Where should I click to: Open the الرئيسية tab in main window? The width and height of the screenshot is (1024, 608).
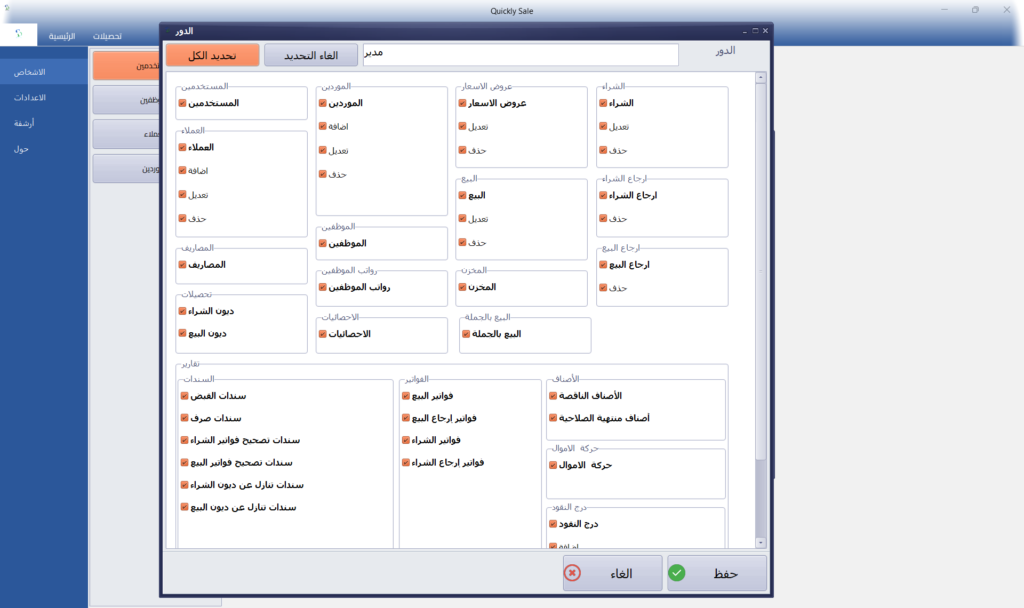62,36
